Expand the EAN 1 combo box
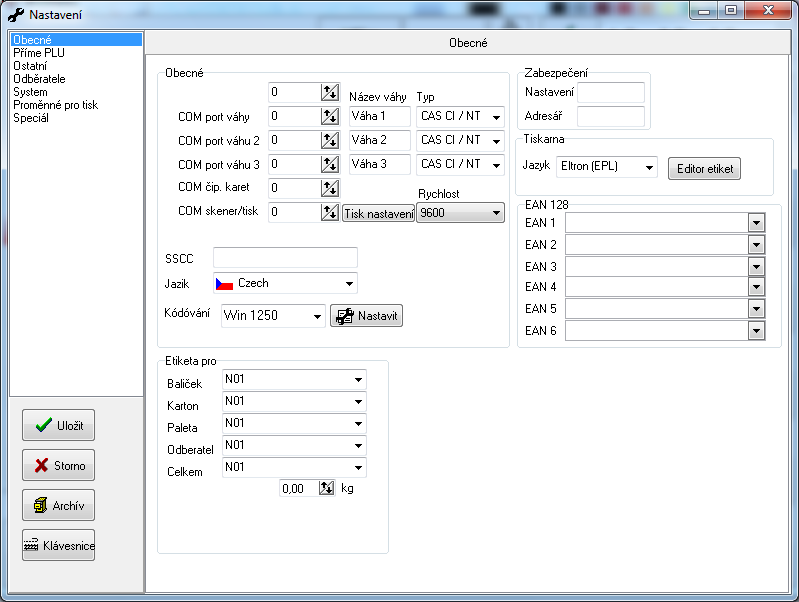 coord(756,222)
